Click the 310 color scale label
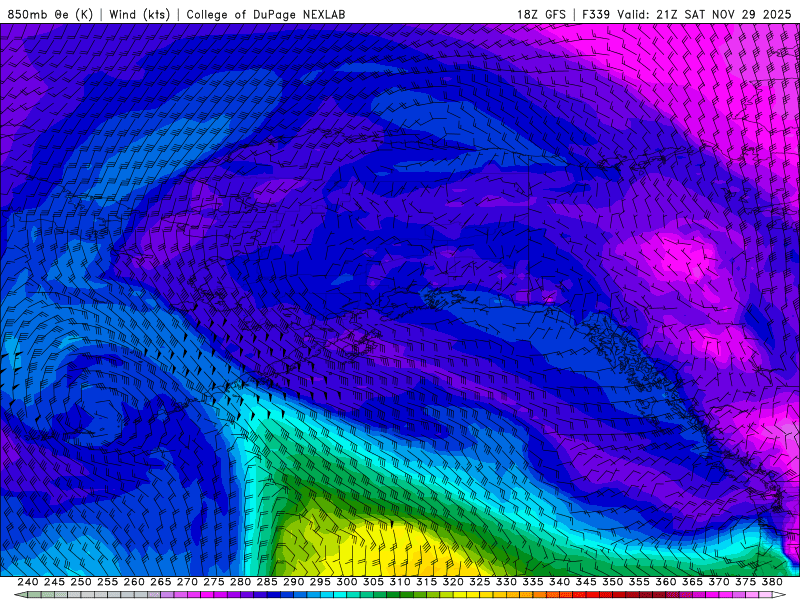This screenshot has width=800, height=600. pos(400,582)
